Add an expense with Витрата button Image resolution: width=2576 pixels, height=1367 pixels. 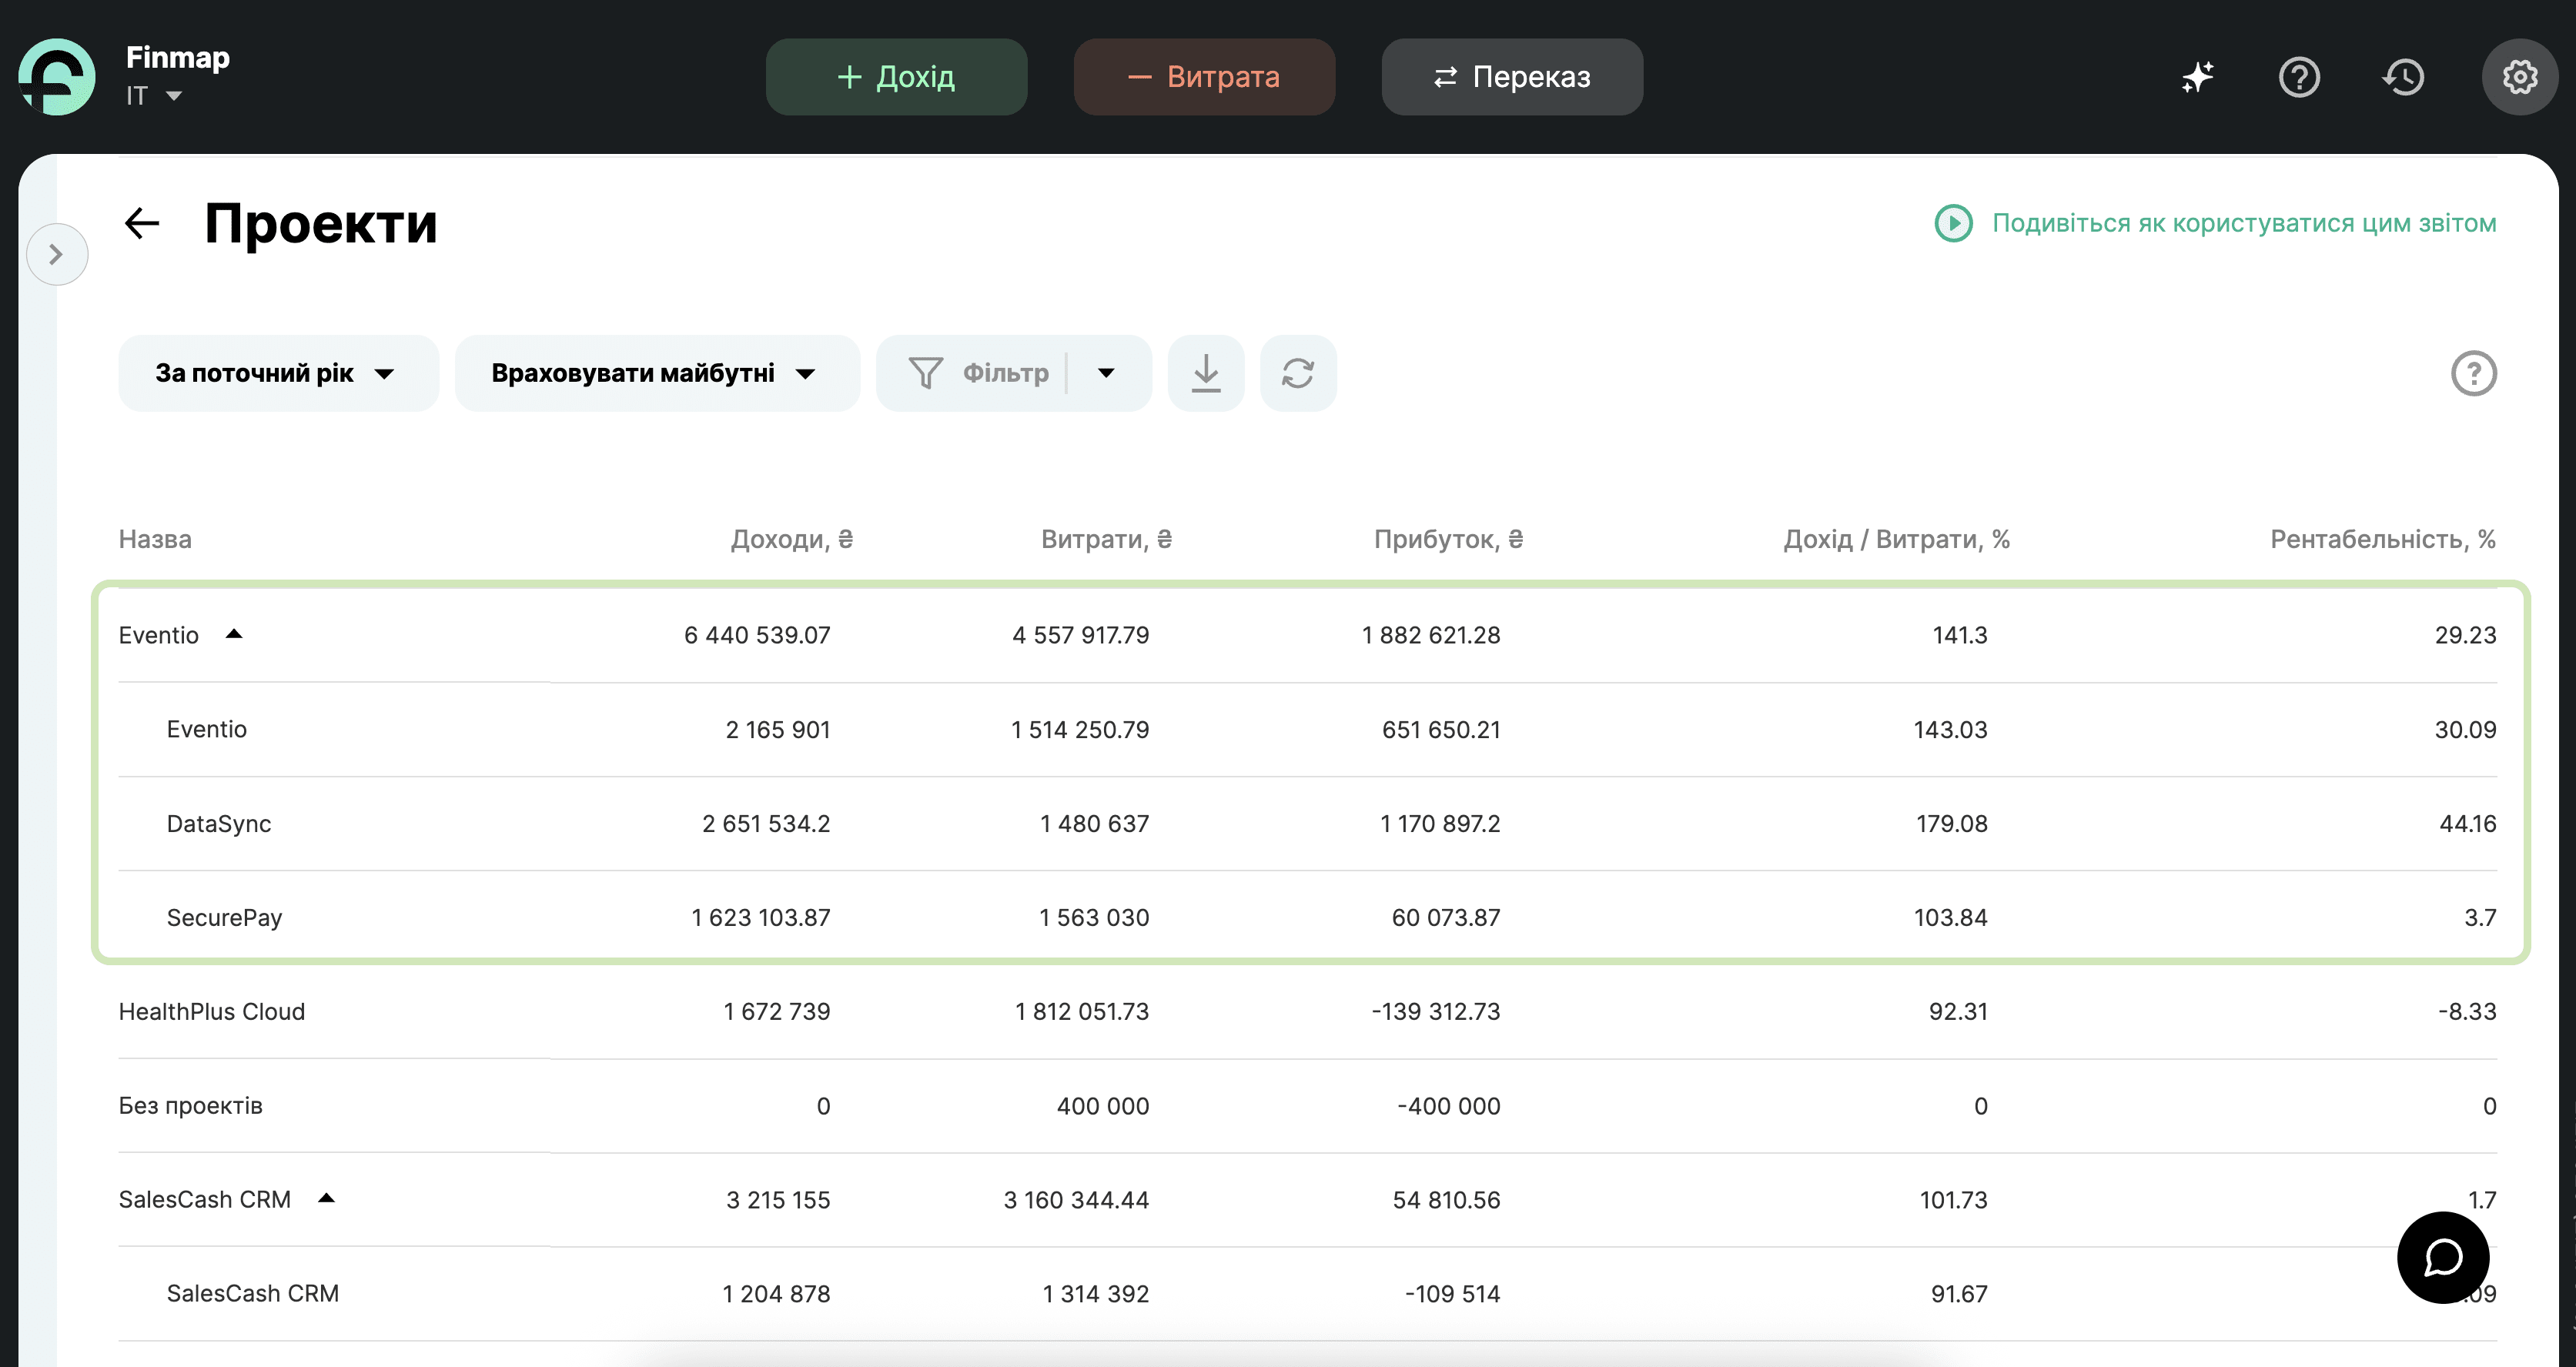[x=1204, y=77]
